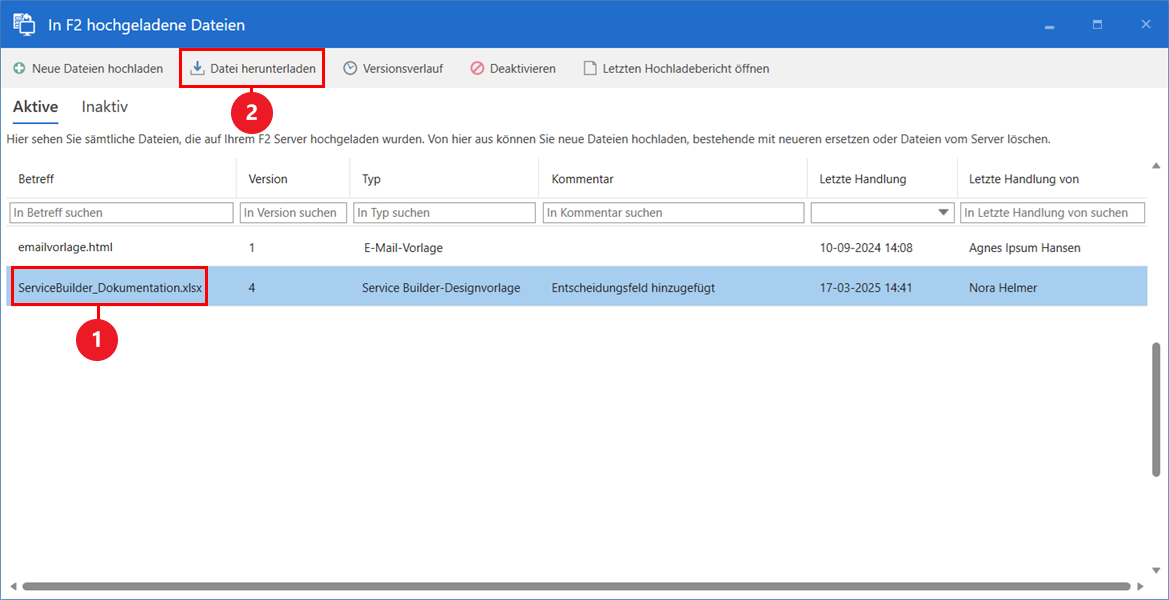Sort by the Version column header
Image resolution: width=1169 pixels, height=600 pixels.
pos(265,178)
